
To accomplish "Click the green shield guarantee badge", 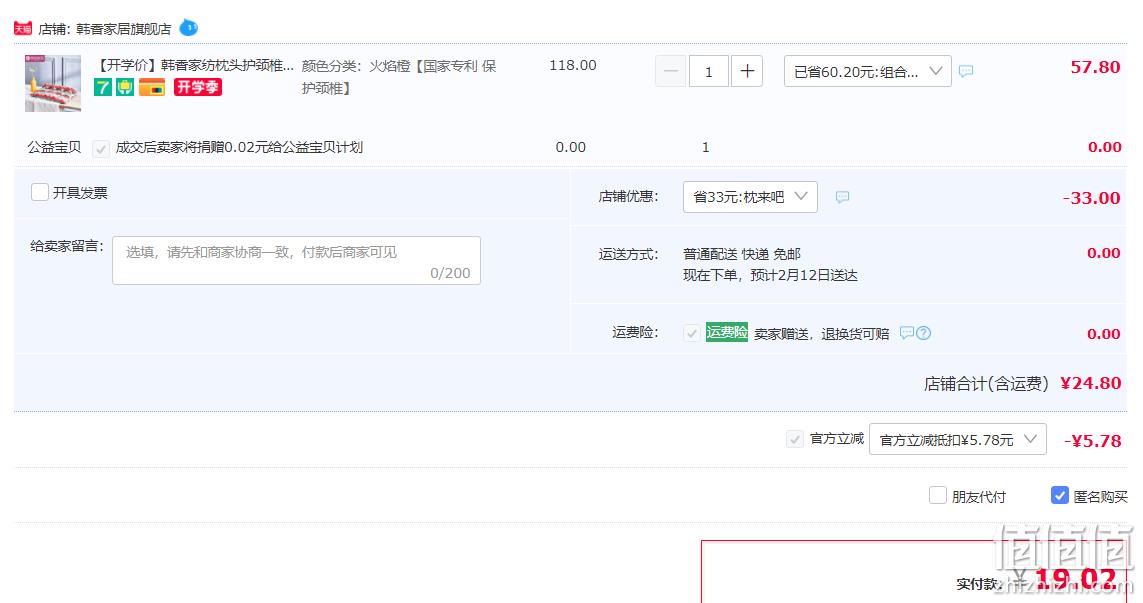I will click(x=125, y=87).
